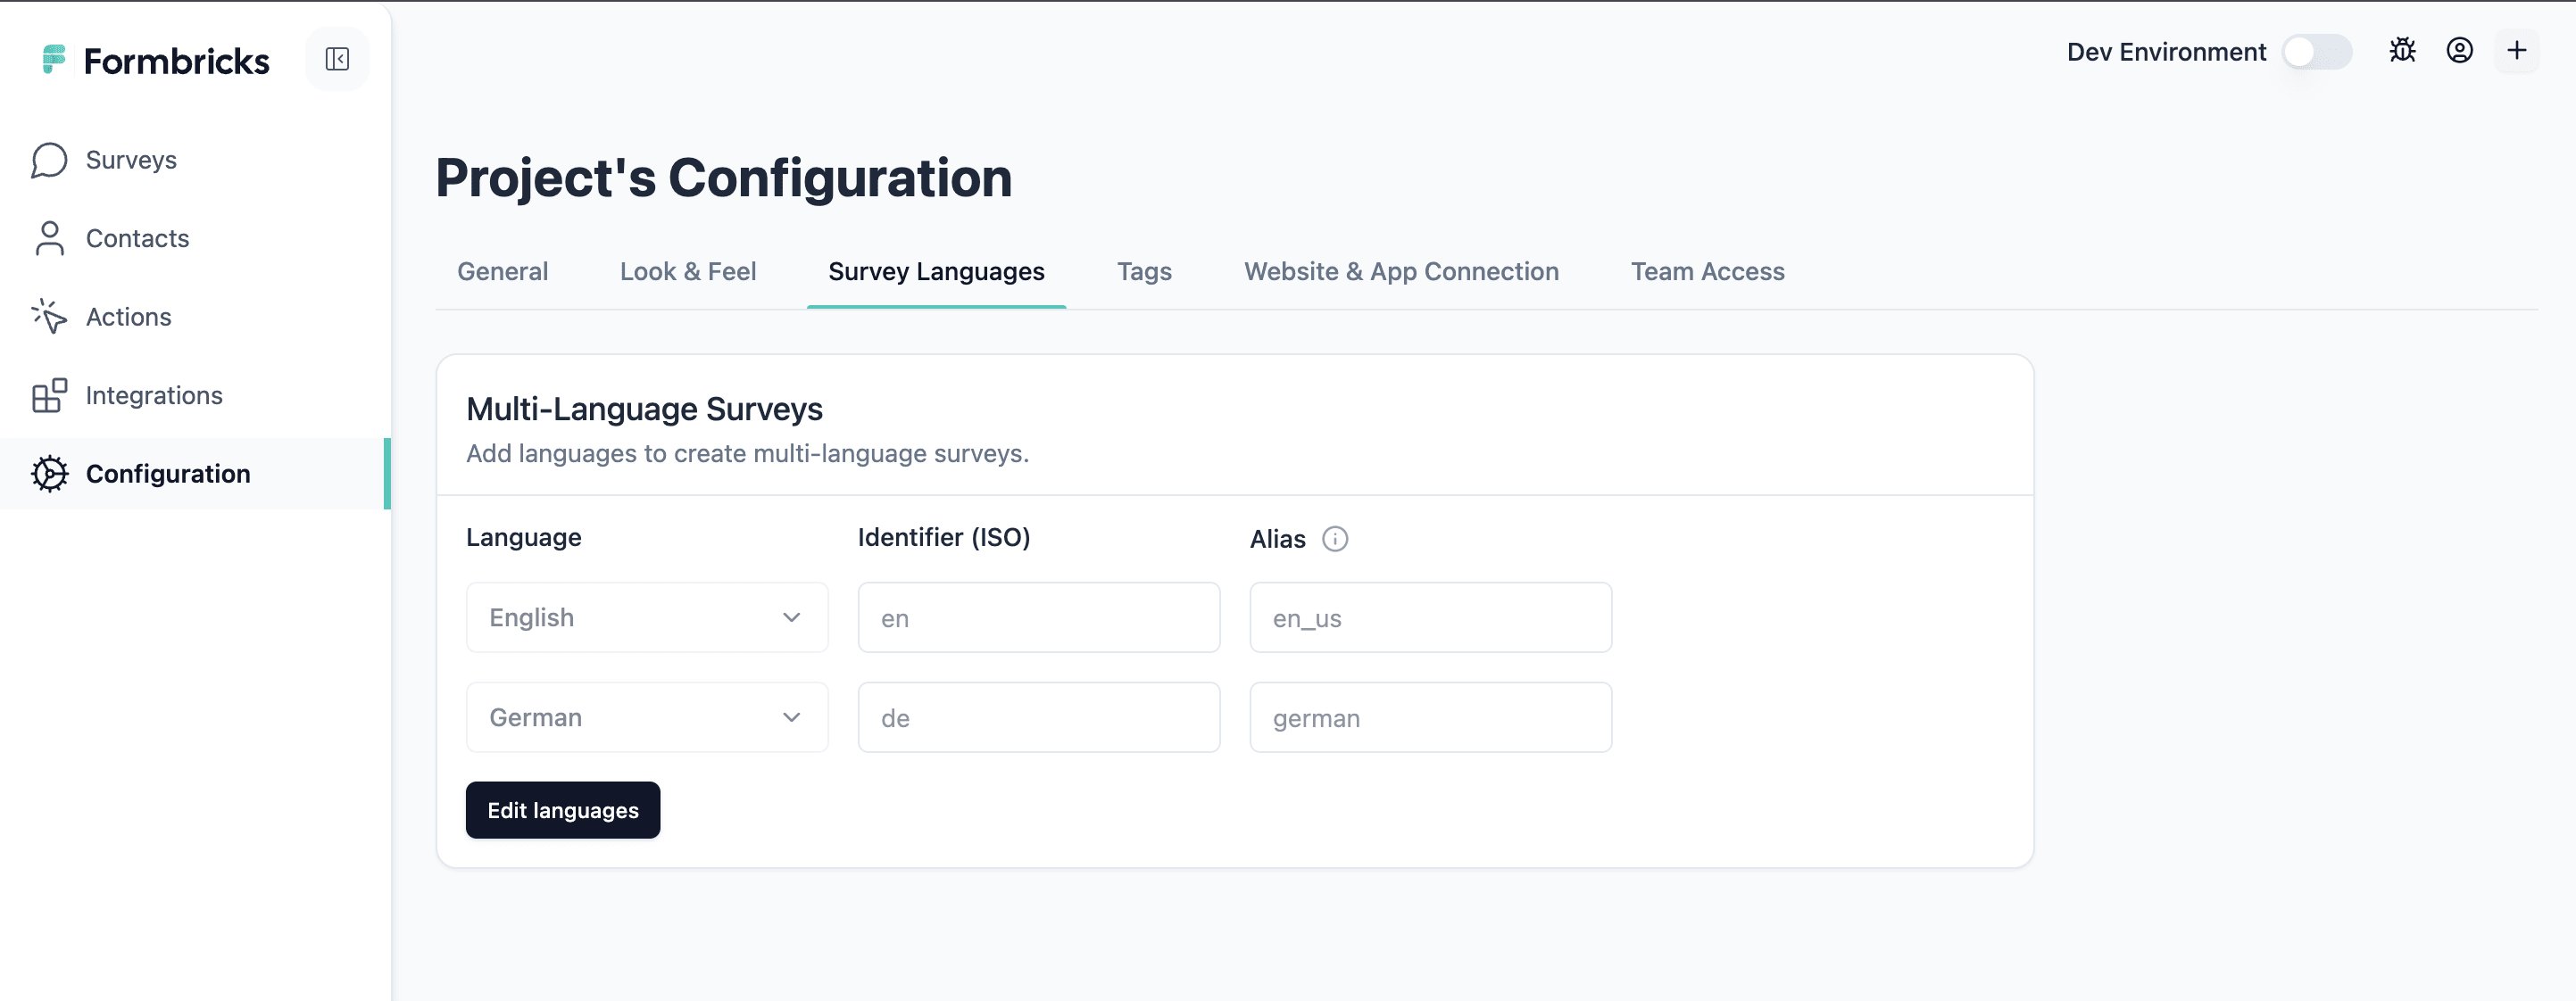The image size is (2576, 1001).
Task: Open Integrations in the sidebar
Action: pos(195,395)
